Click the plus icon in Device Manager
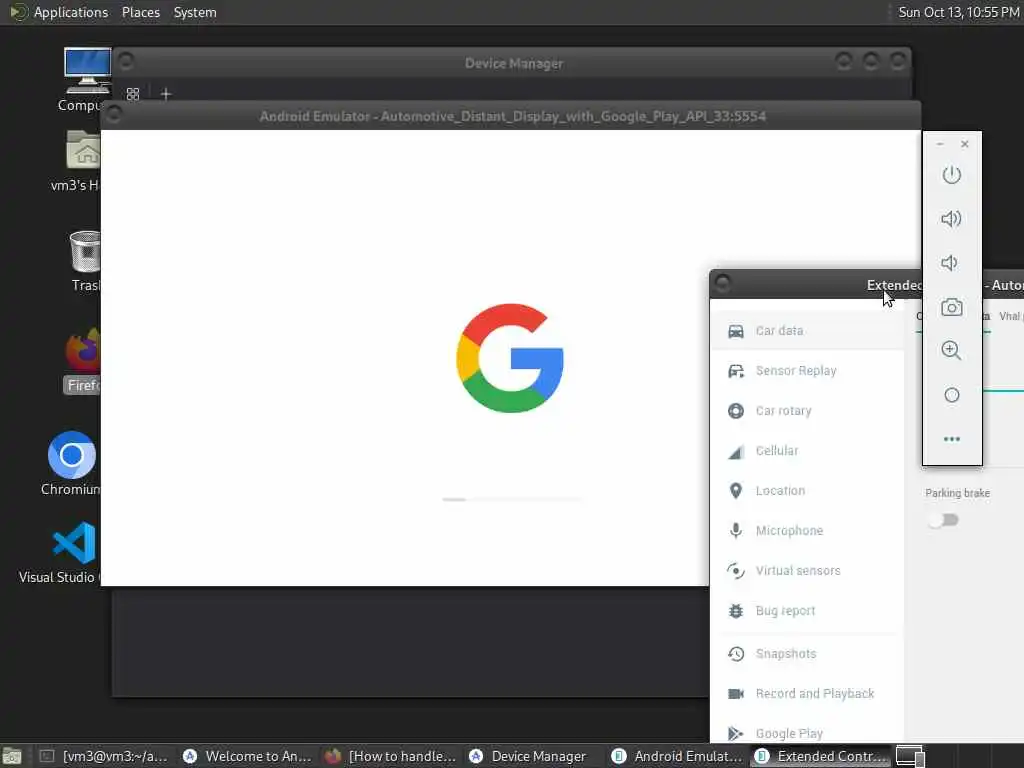This screenshot has height=768, width=1024. pyautogui.click(x=166, y=94)
